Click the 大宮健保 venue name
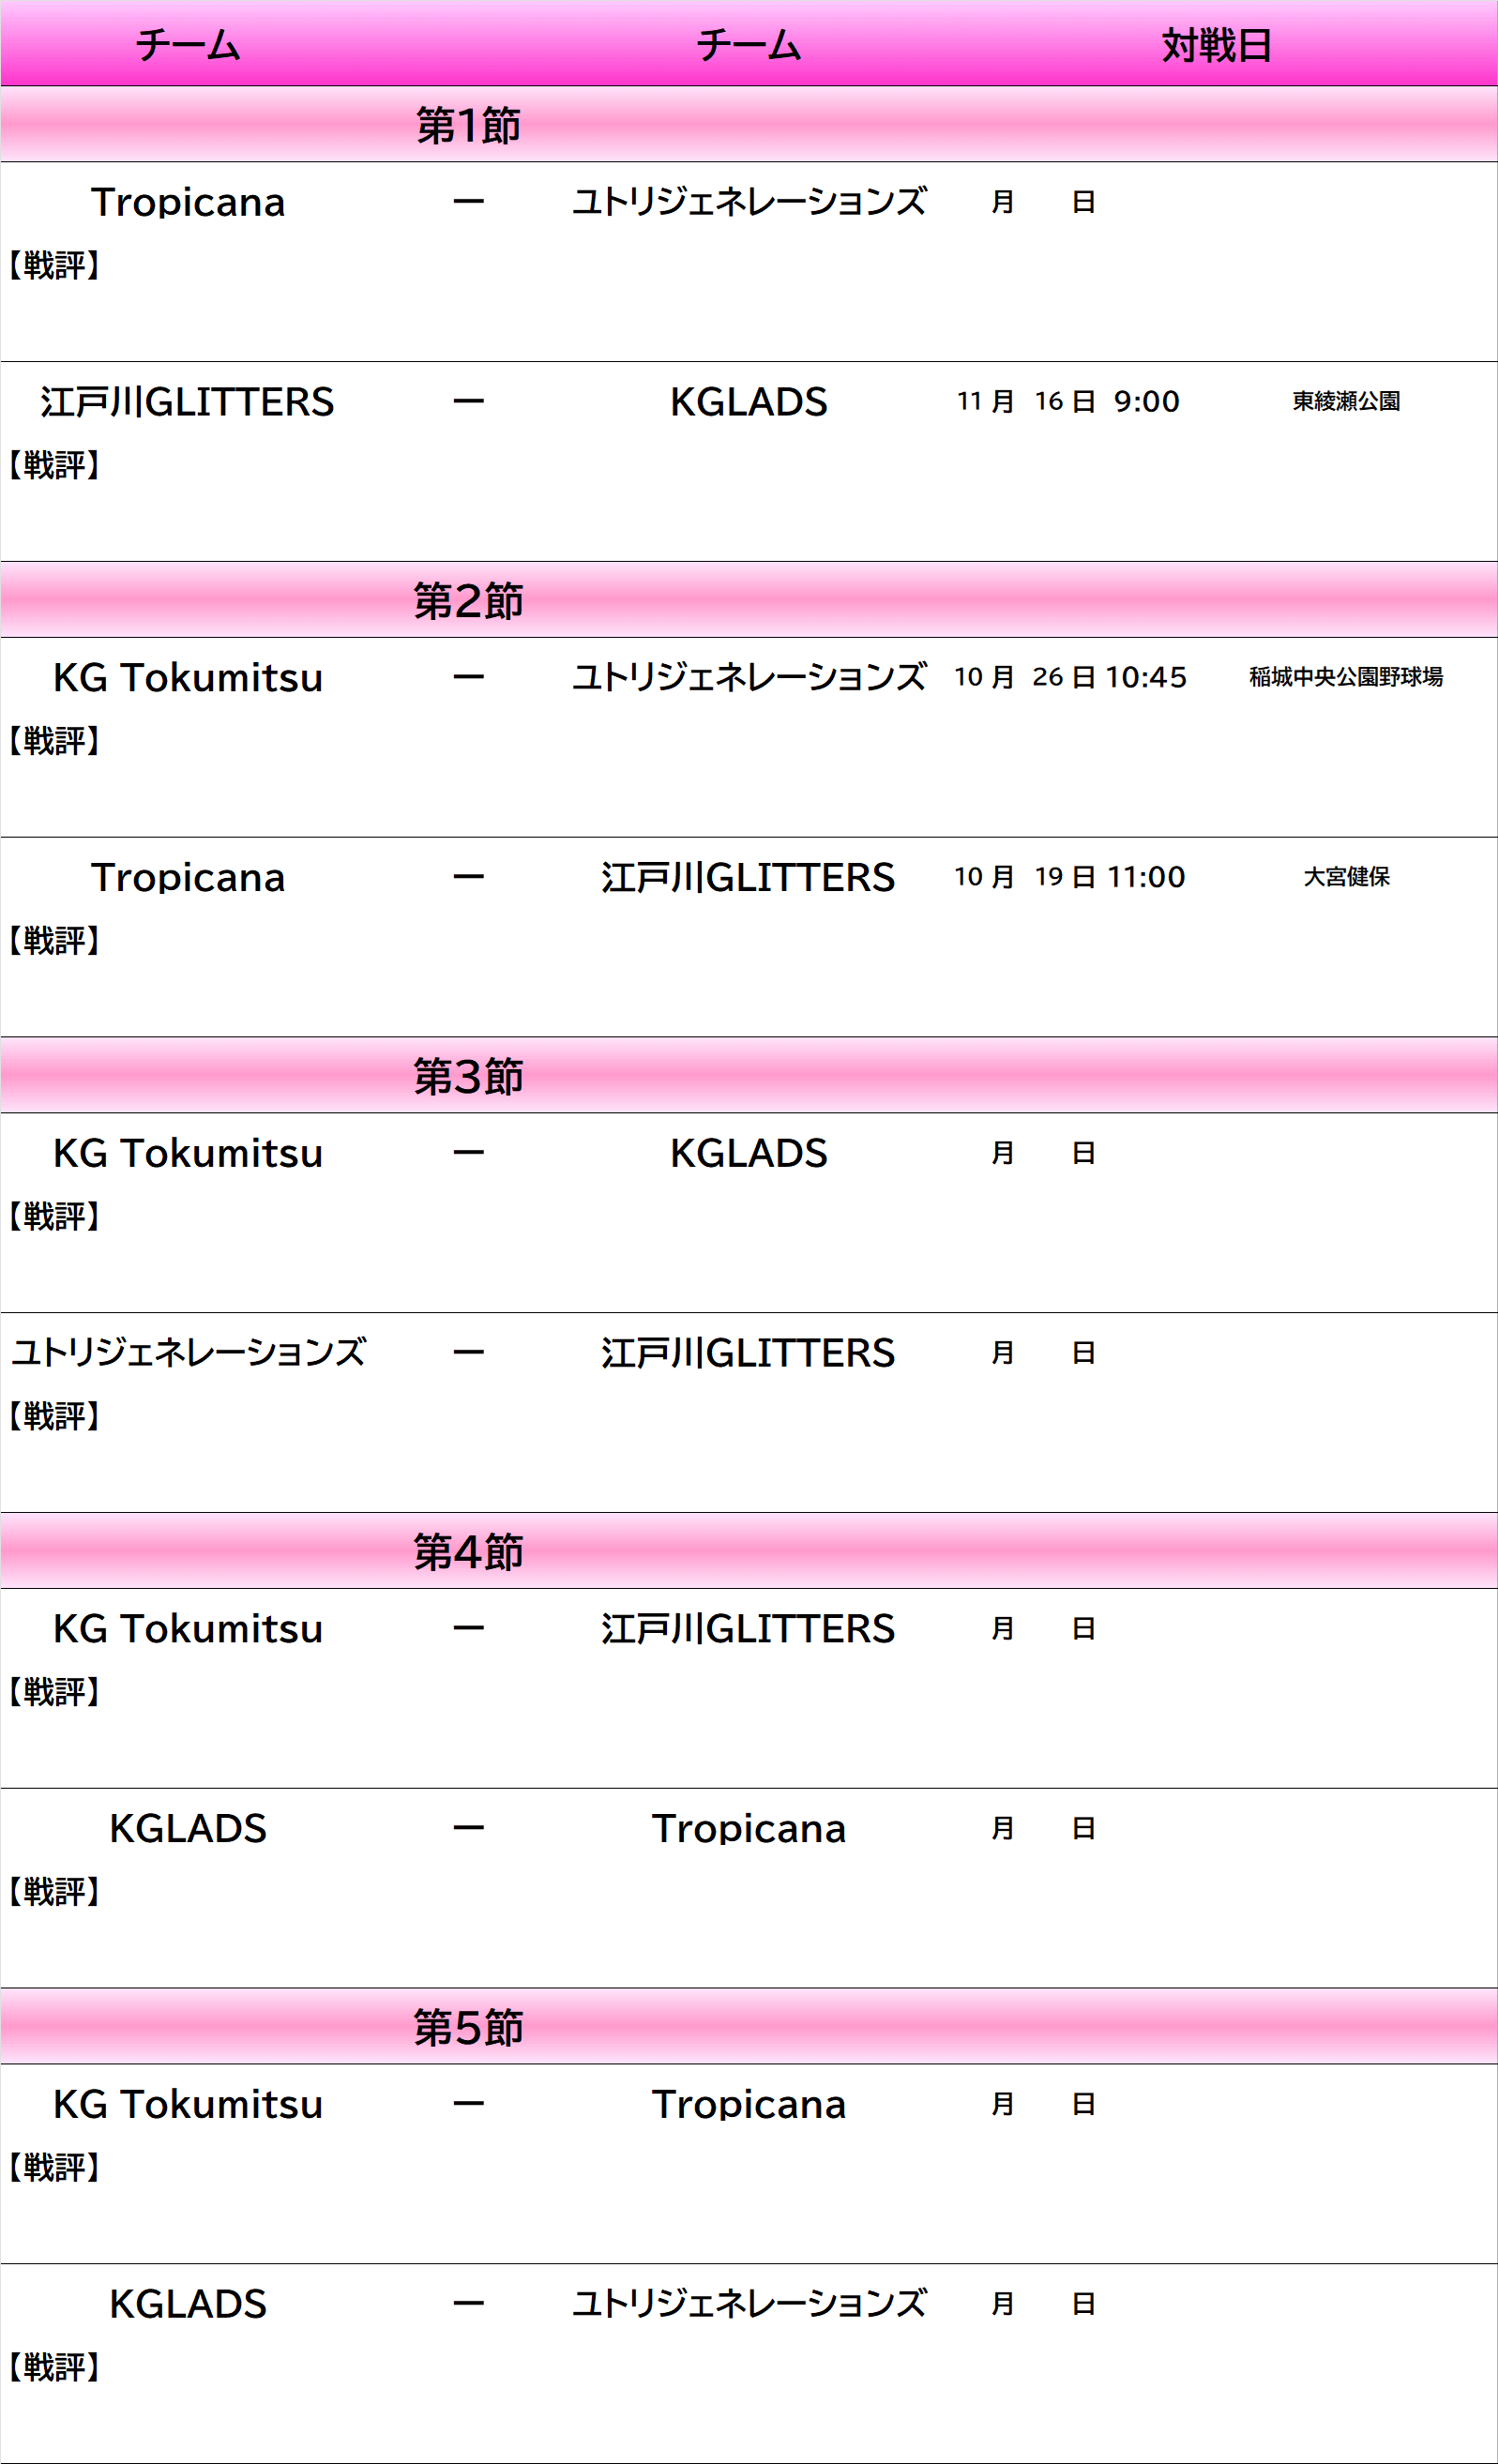The width and height of the screenshot is (1498, 2464). pos(1345,878)
